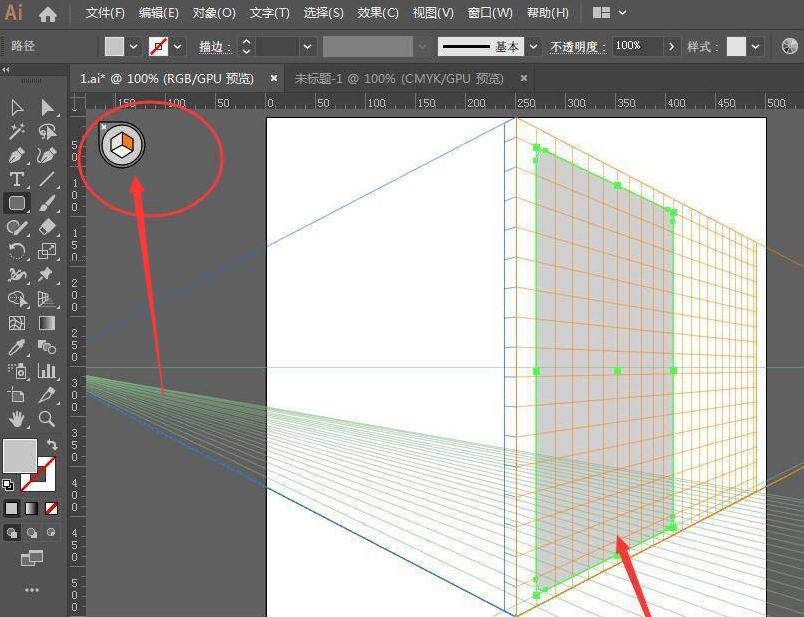Select the Pen tool

tap(17, 155)
